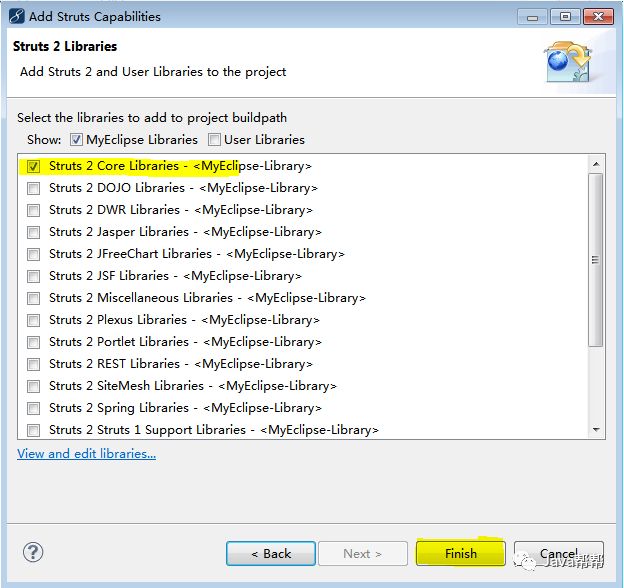Close the dialog with the red X
Viewport: 624px width, 588px height.
598,17
